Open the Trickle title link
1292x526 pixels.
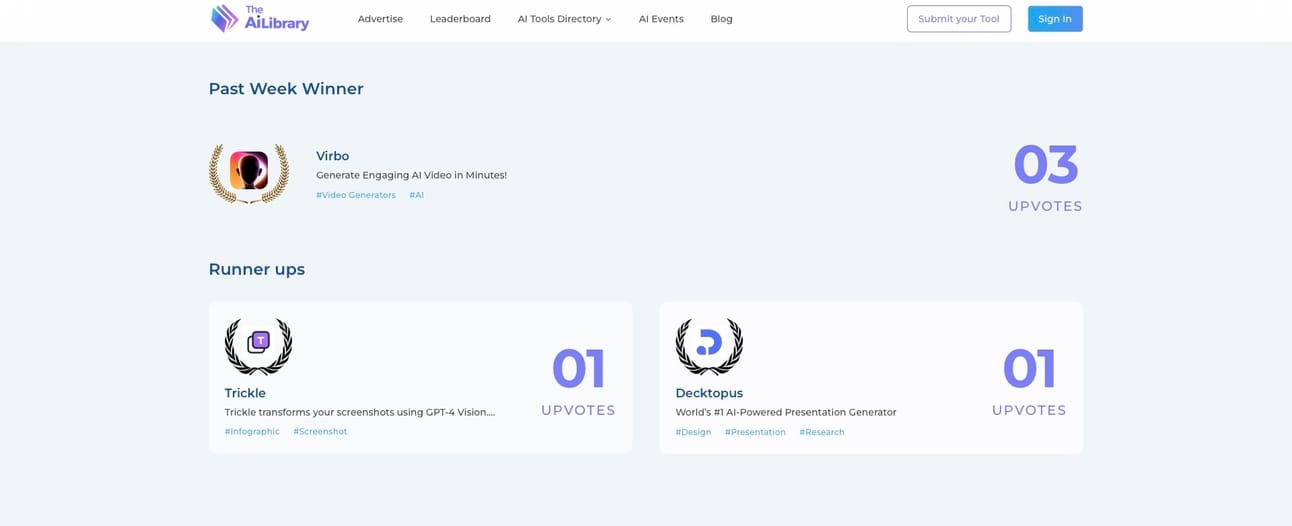[x=245, y=393]
